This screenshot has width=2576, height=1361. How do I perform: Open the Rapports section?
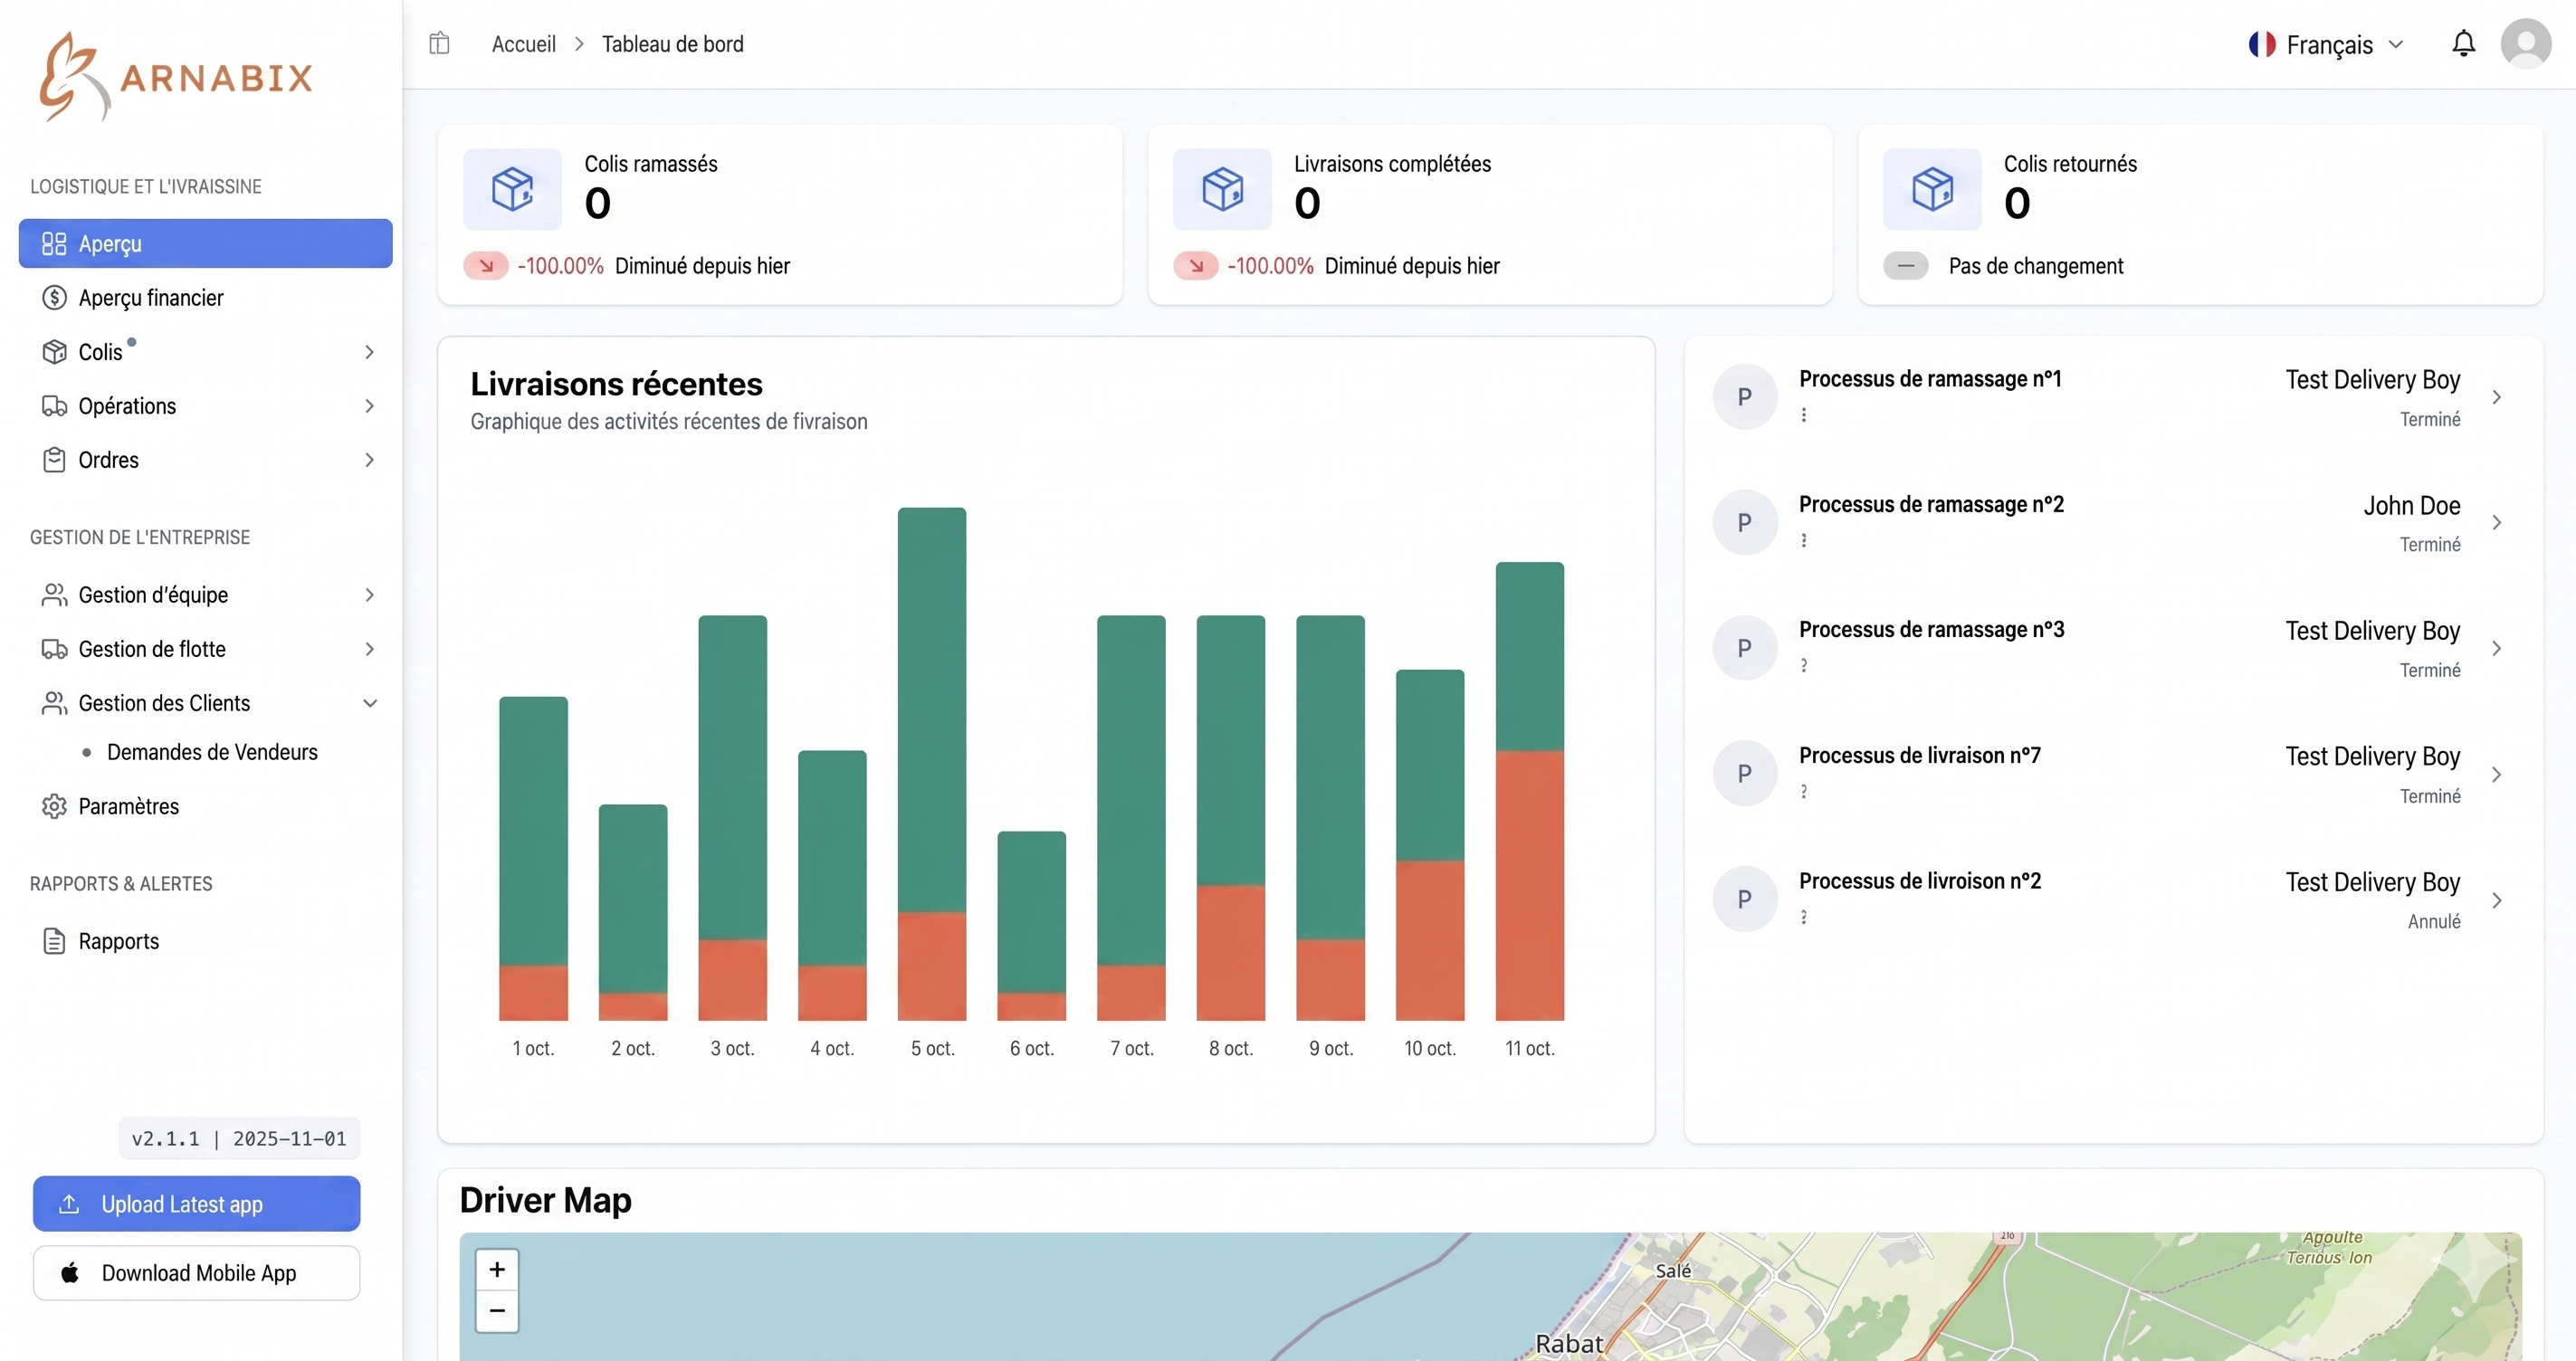click(x=118, y=941)
